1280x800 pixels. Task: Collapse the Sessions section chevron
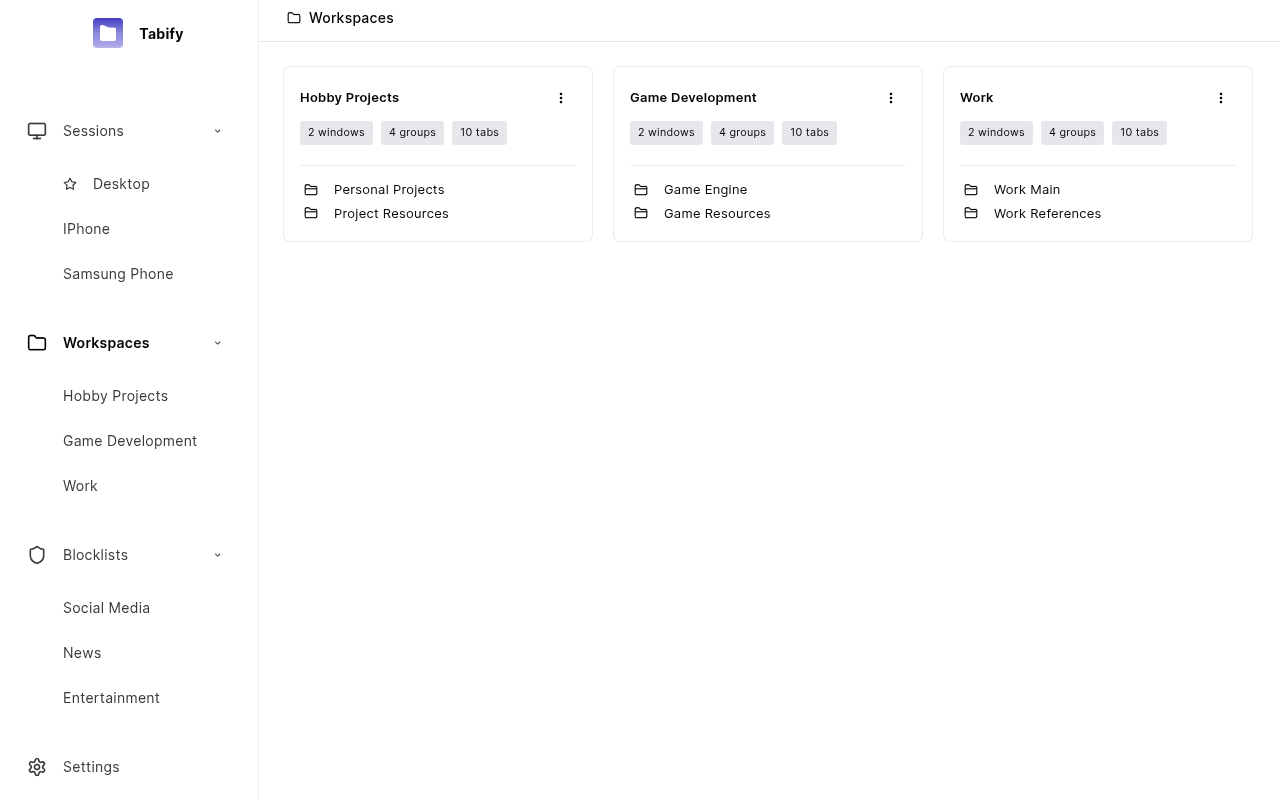(217, 131)
